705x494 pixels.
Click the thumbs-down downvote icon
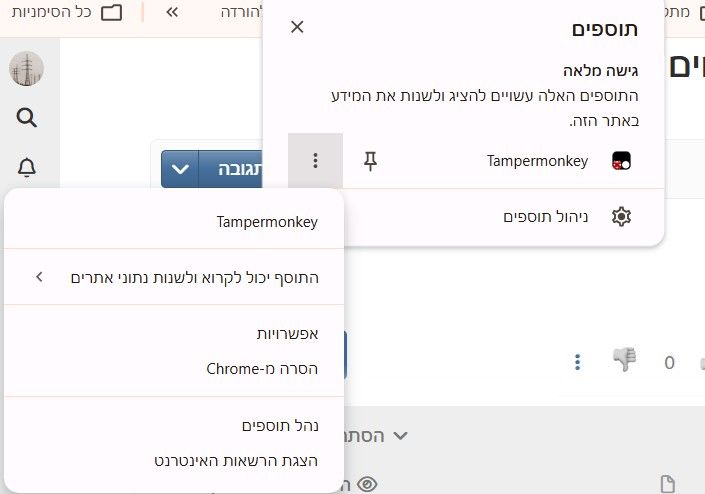[625, 359]
